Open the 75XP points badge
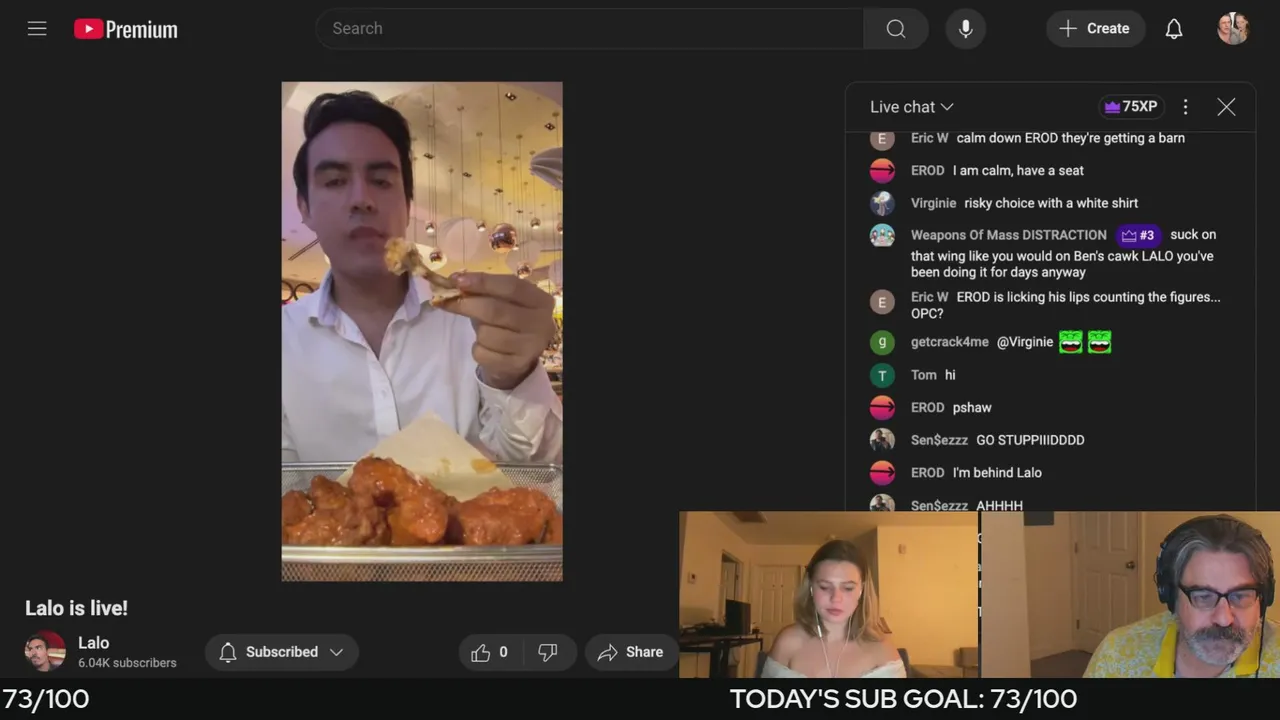 coord(1131,107)
